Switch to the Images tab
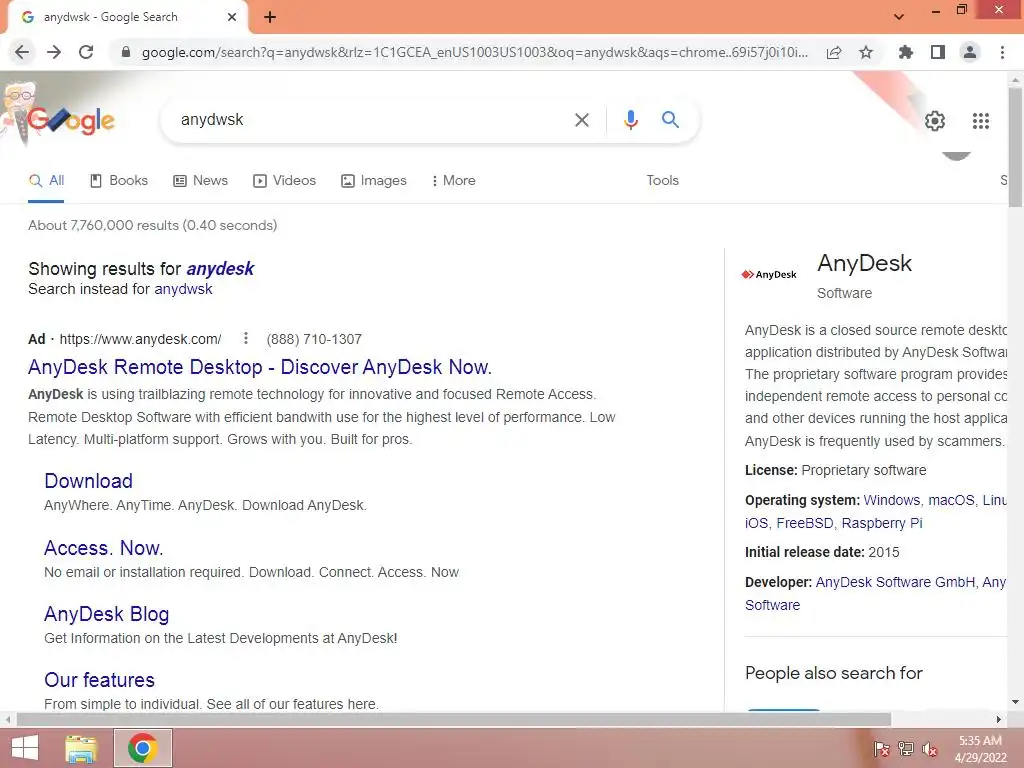This screenshot has width=1024, height=768. click(x=374, y=181)
